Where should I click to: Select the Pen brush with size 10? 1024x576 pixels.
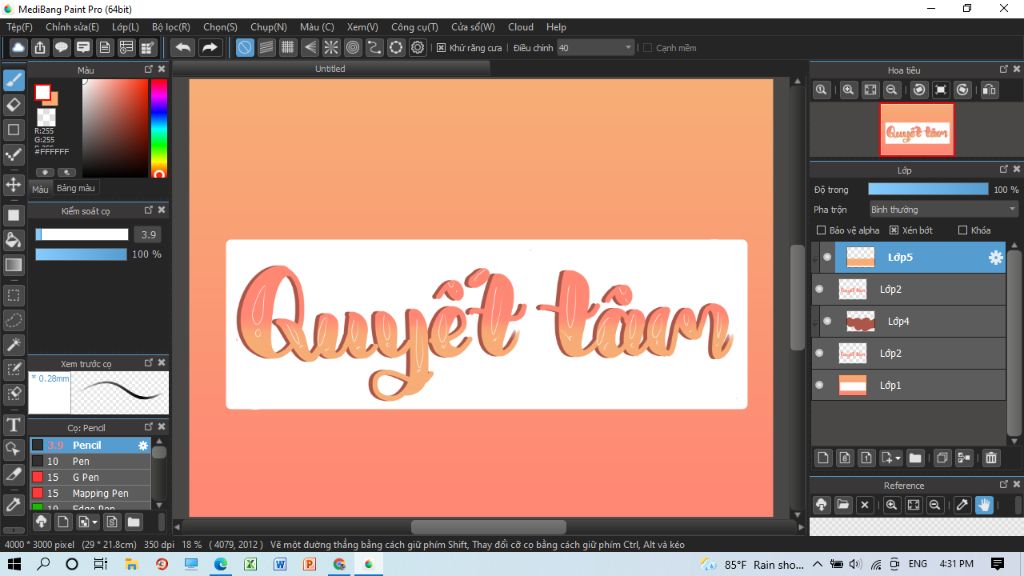tap(90, 461)
